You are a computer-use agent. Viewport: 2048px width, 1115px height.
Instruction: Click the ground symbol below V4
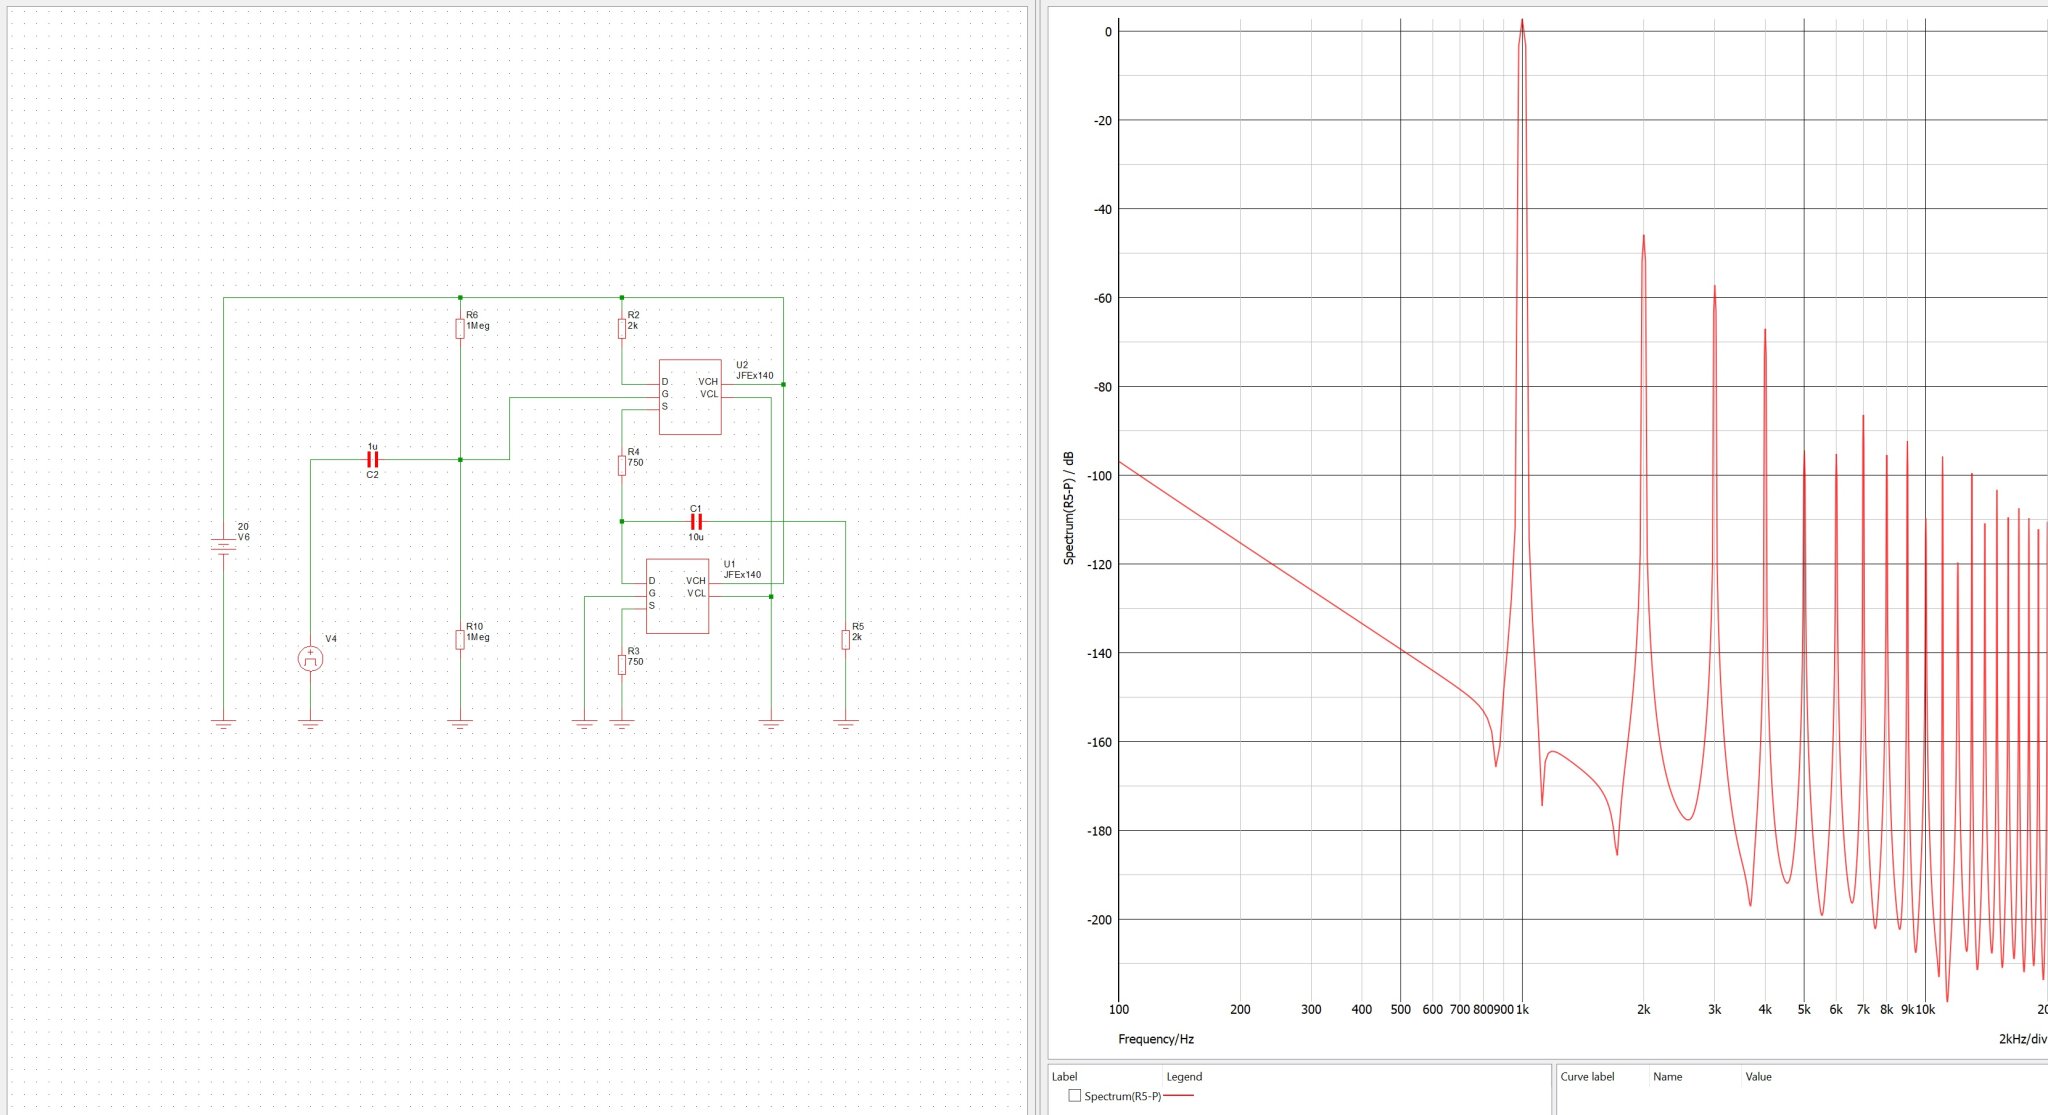[x=311, y=724]
